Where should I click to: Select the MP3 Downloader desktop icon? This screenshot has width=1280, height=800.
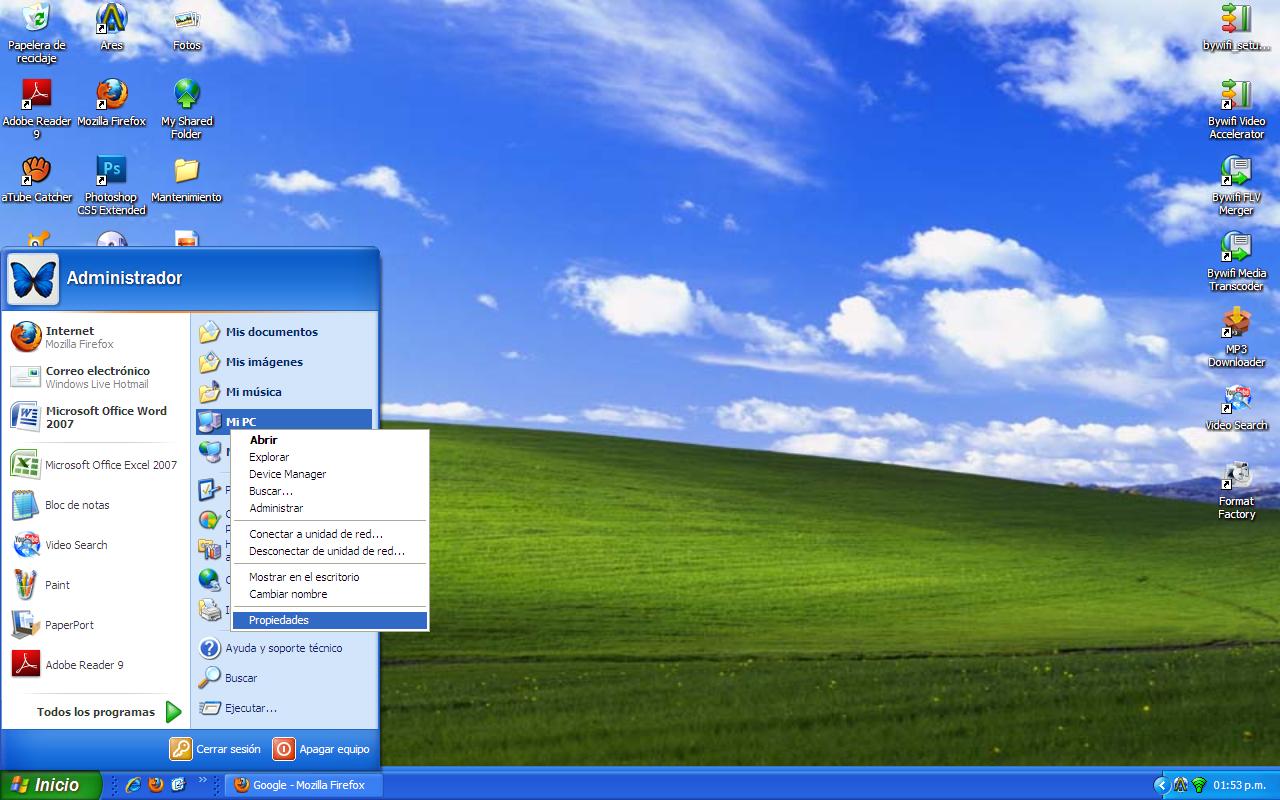pyautogui.click(x=1237, y=338)
